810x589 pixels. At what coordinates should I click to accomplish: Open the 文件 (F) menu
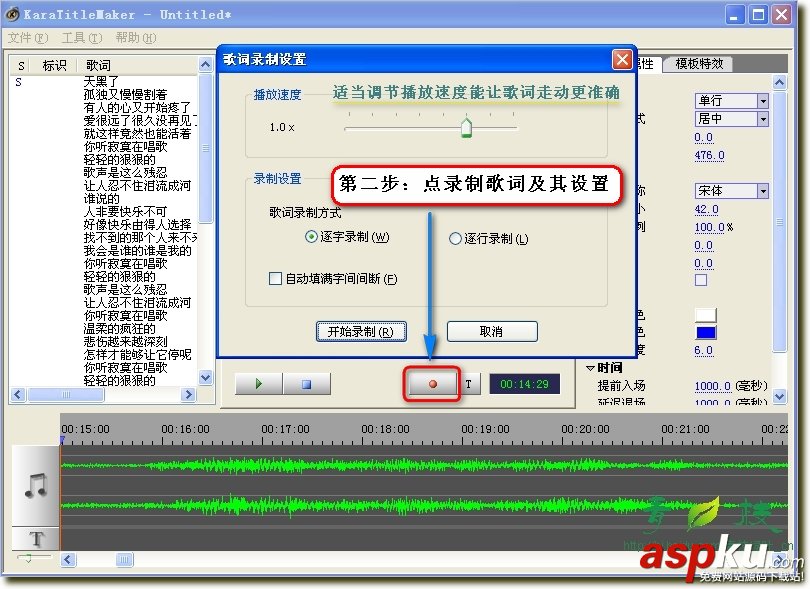[x=28, y=38]
